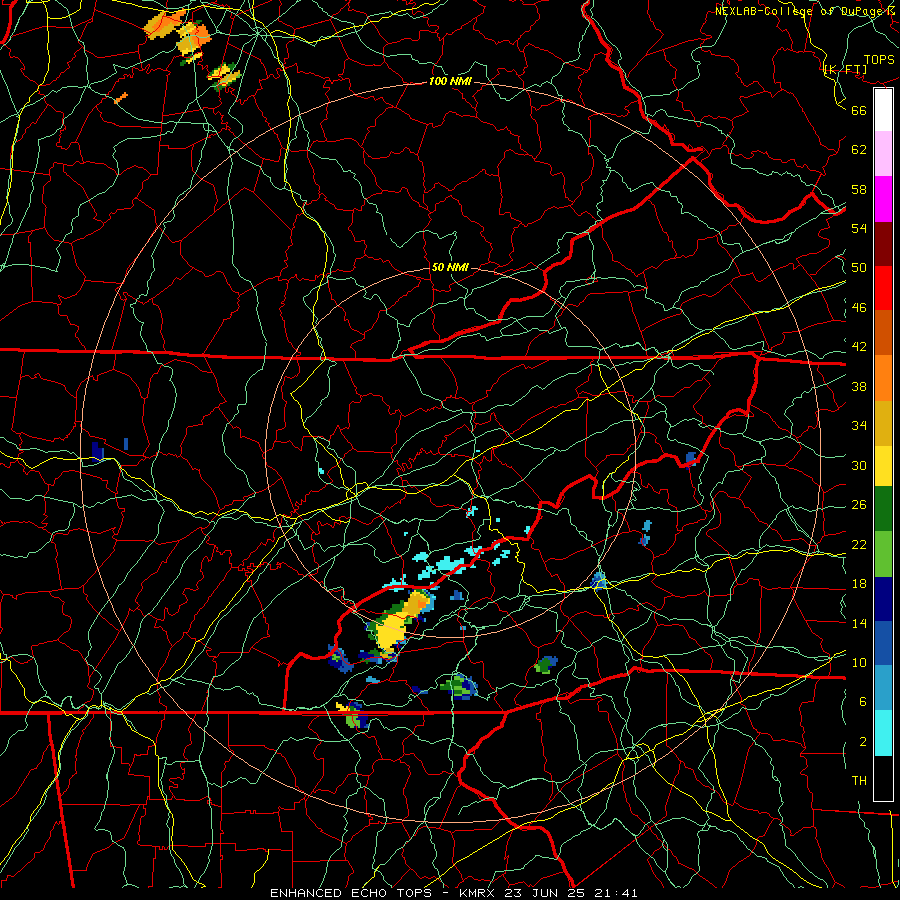This screenshot has height=900, width=900.
Task: Click the black TH swatch at the legend bottom
Action: (883, 778)
